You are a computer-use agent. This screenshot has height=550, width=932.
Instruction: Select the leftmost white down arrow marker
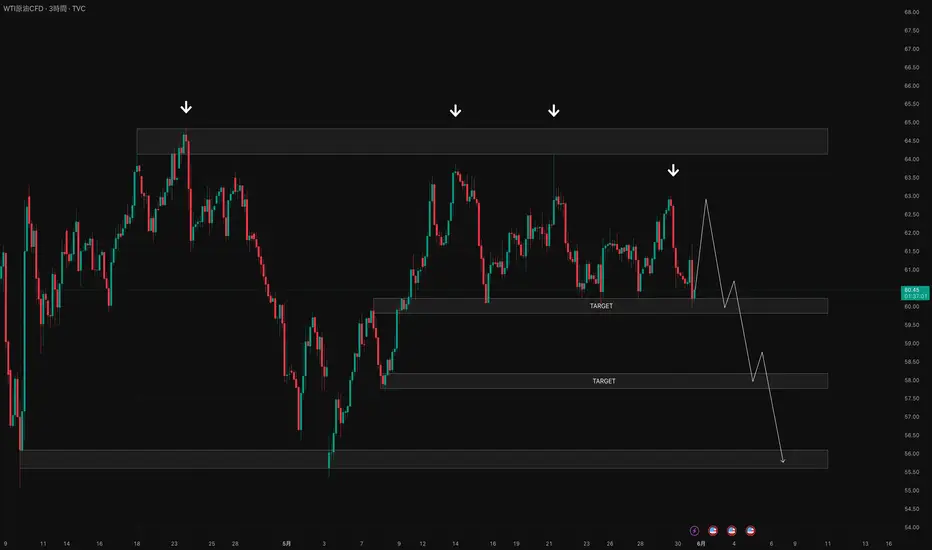[x=186, y=107]
